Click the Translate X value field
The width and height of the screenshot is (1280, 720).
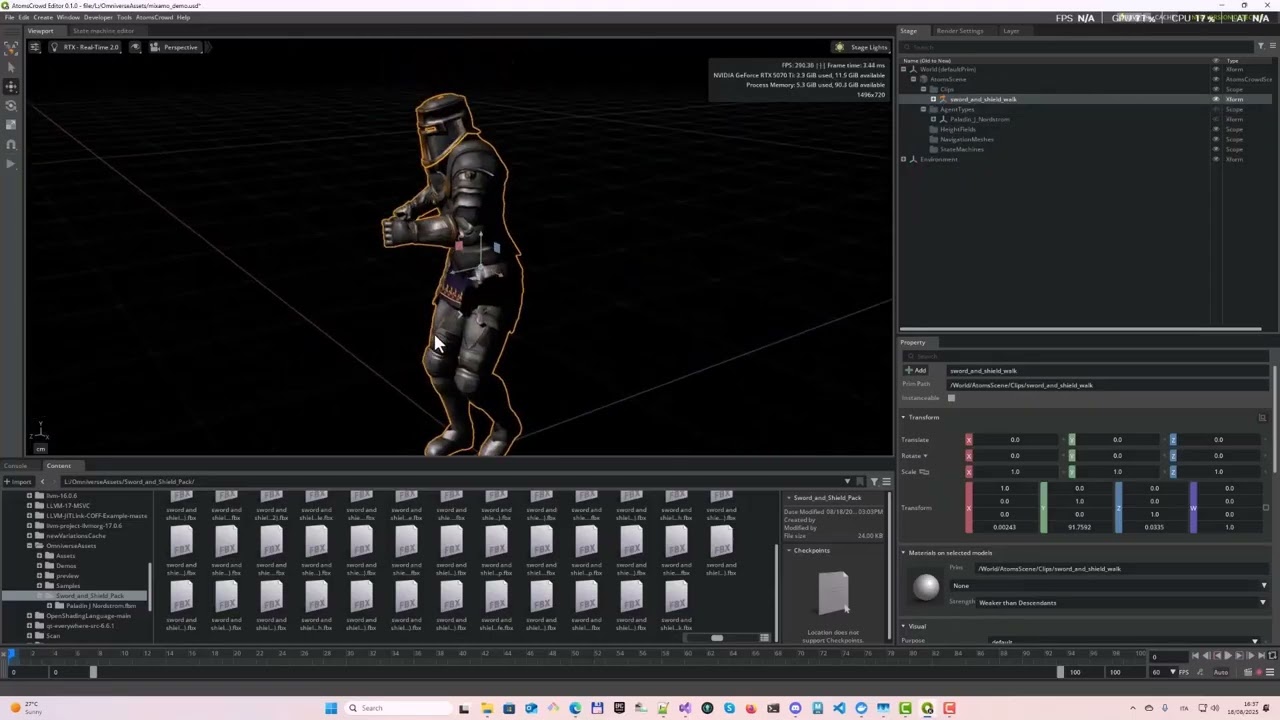coord(1015,440)
